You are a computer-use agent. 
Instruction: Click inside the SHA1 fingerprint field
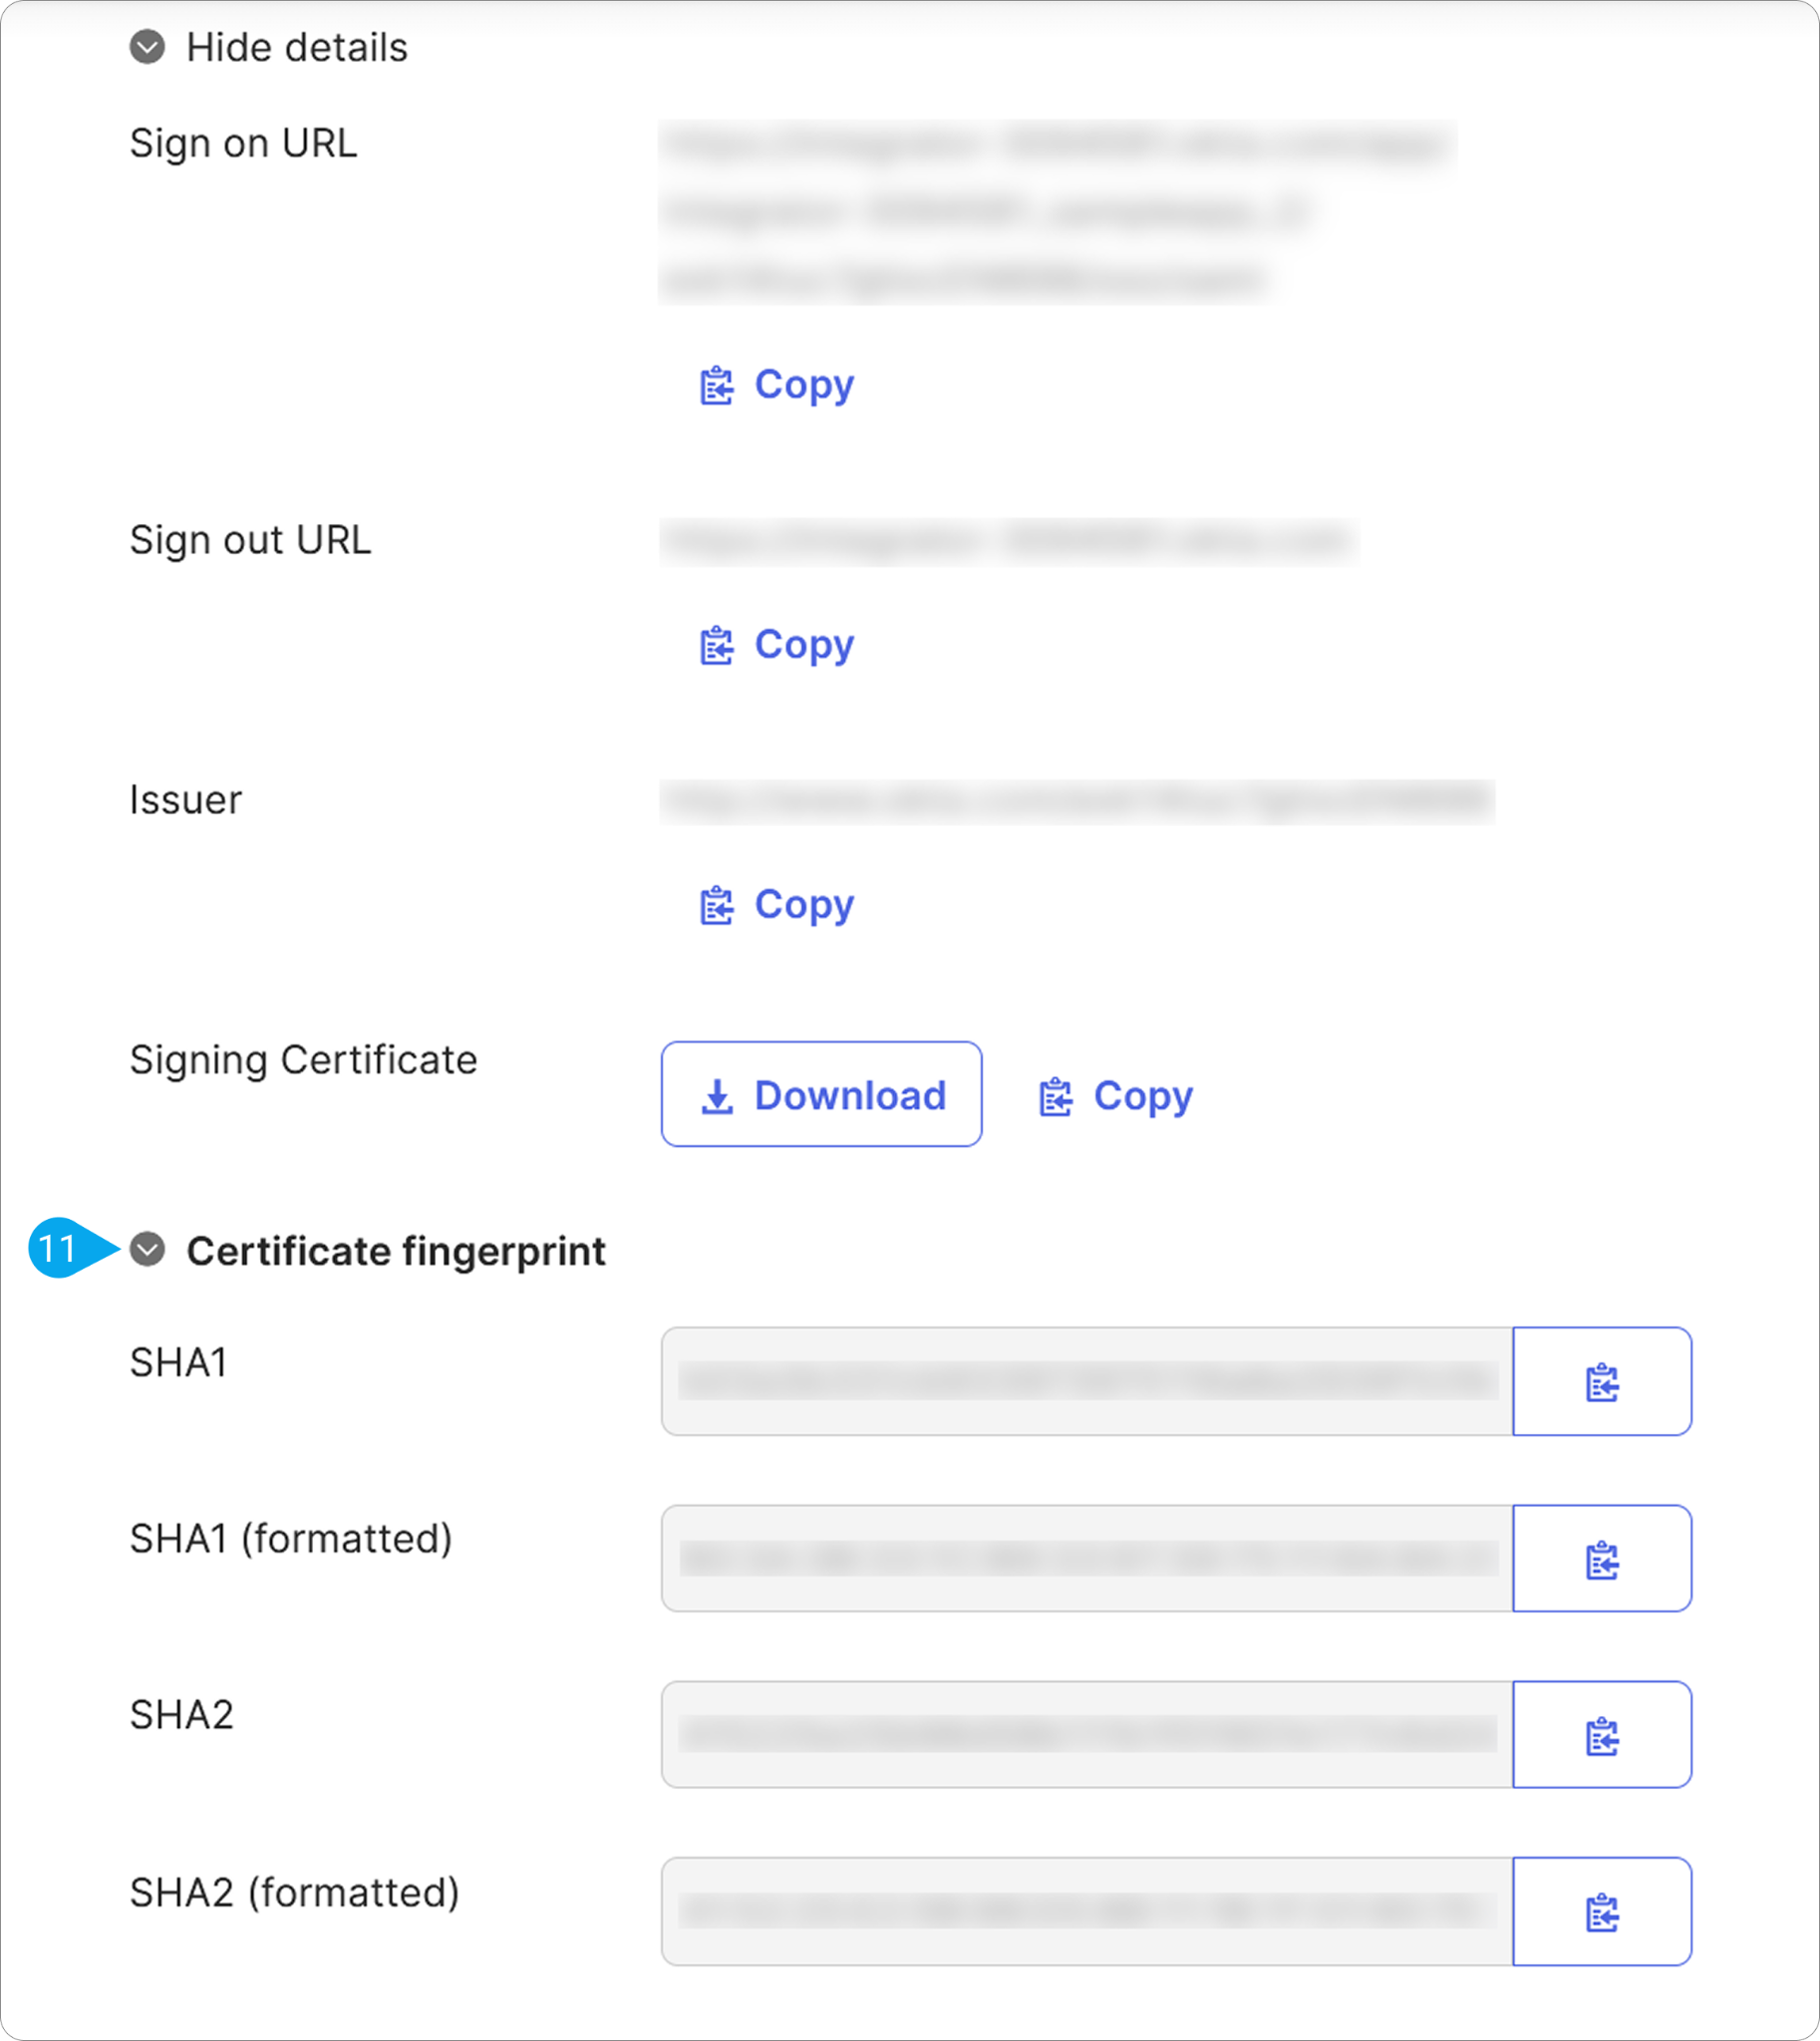click(x=1087, y=1381)
